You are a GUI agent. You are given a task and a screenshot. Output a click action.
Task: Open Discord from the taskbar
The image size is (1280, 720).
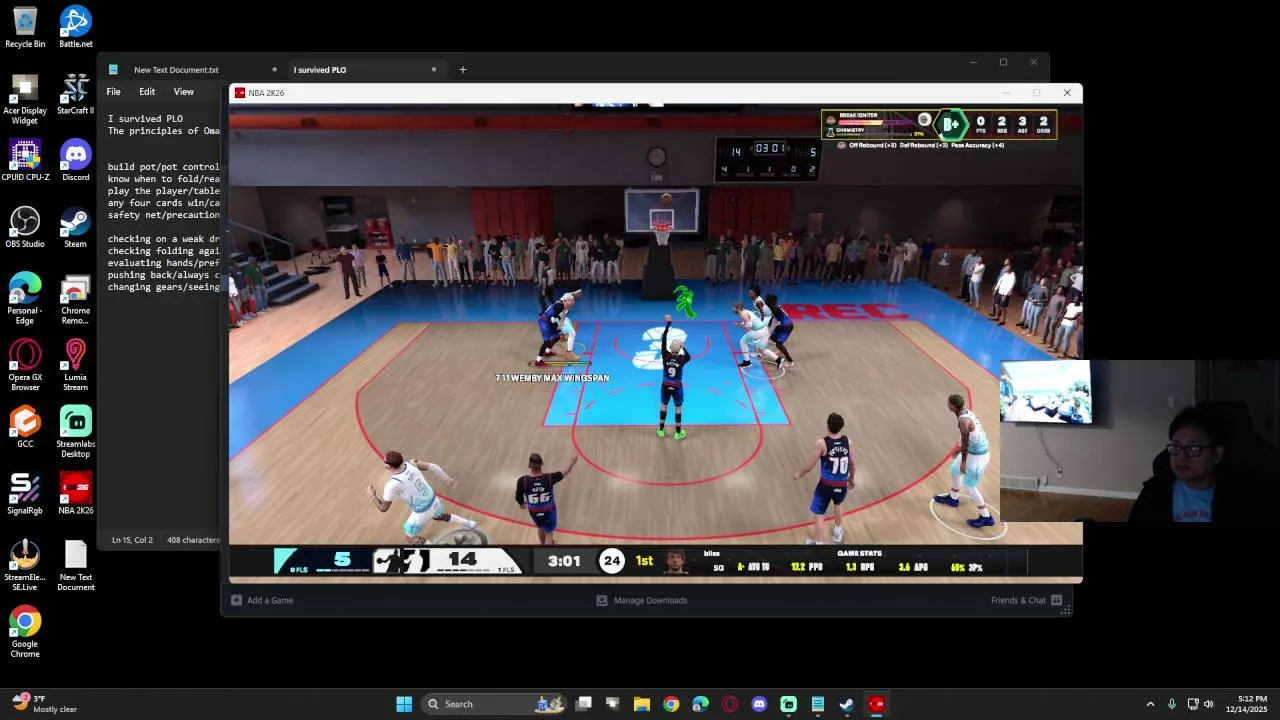coord(759,704)
